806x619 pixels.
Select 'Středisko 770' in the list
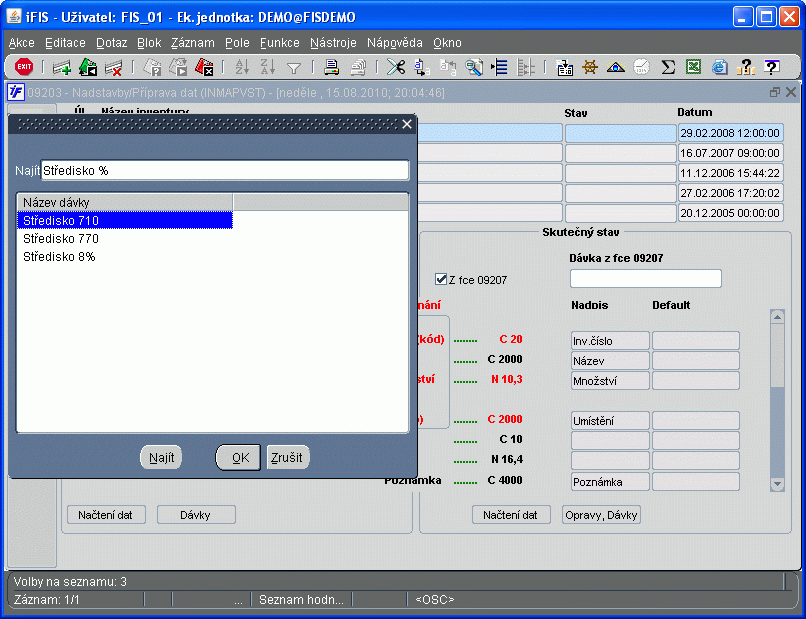click(x=125, y=239)
